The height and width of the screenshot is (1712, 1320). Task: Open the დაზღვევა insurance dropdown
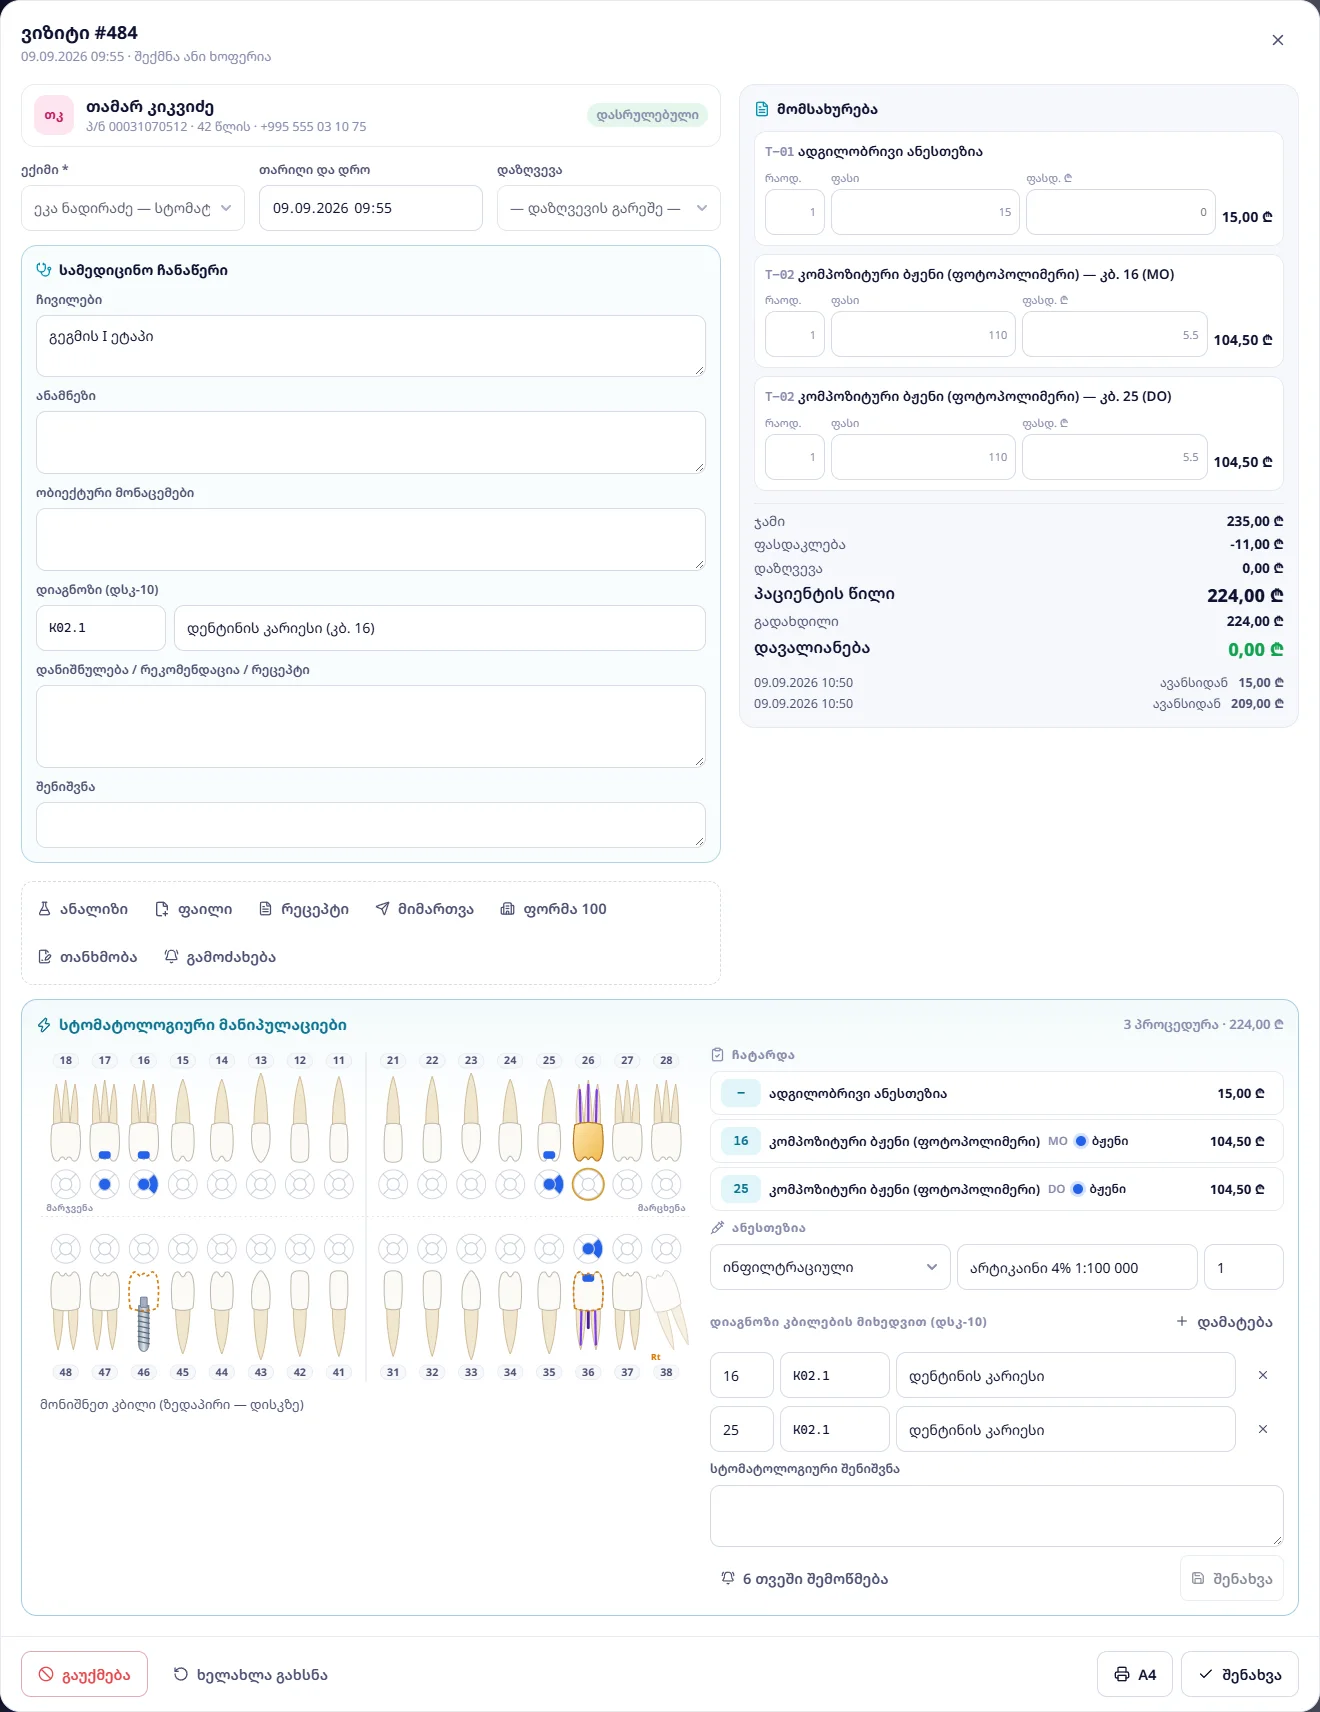tap(609, 208)
